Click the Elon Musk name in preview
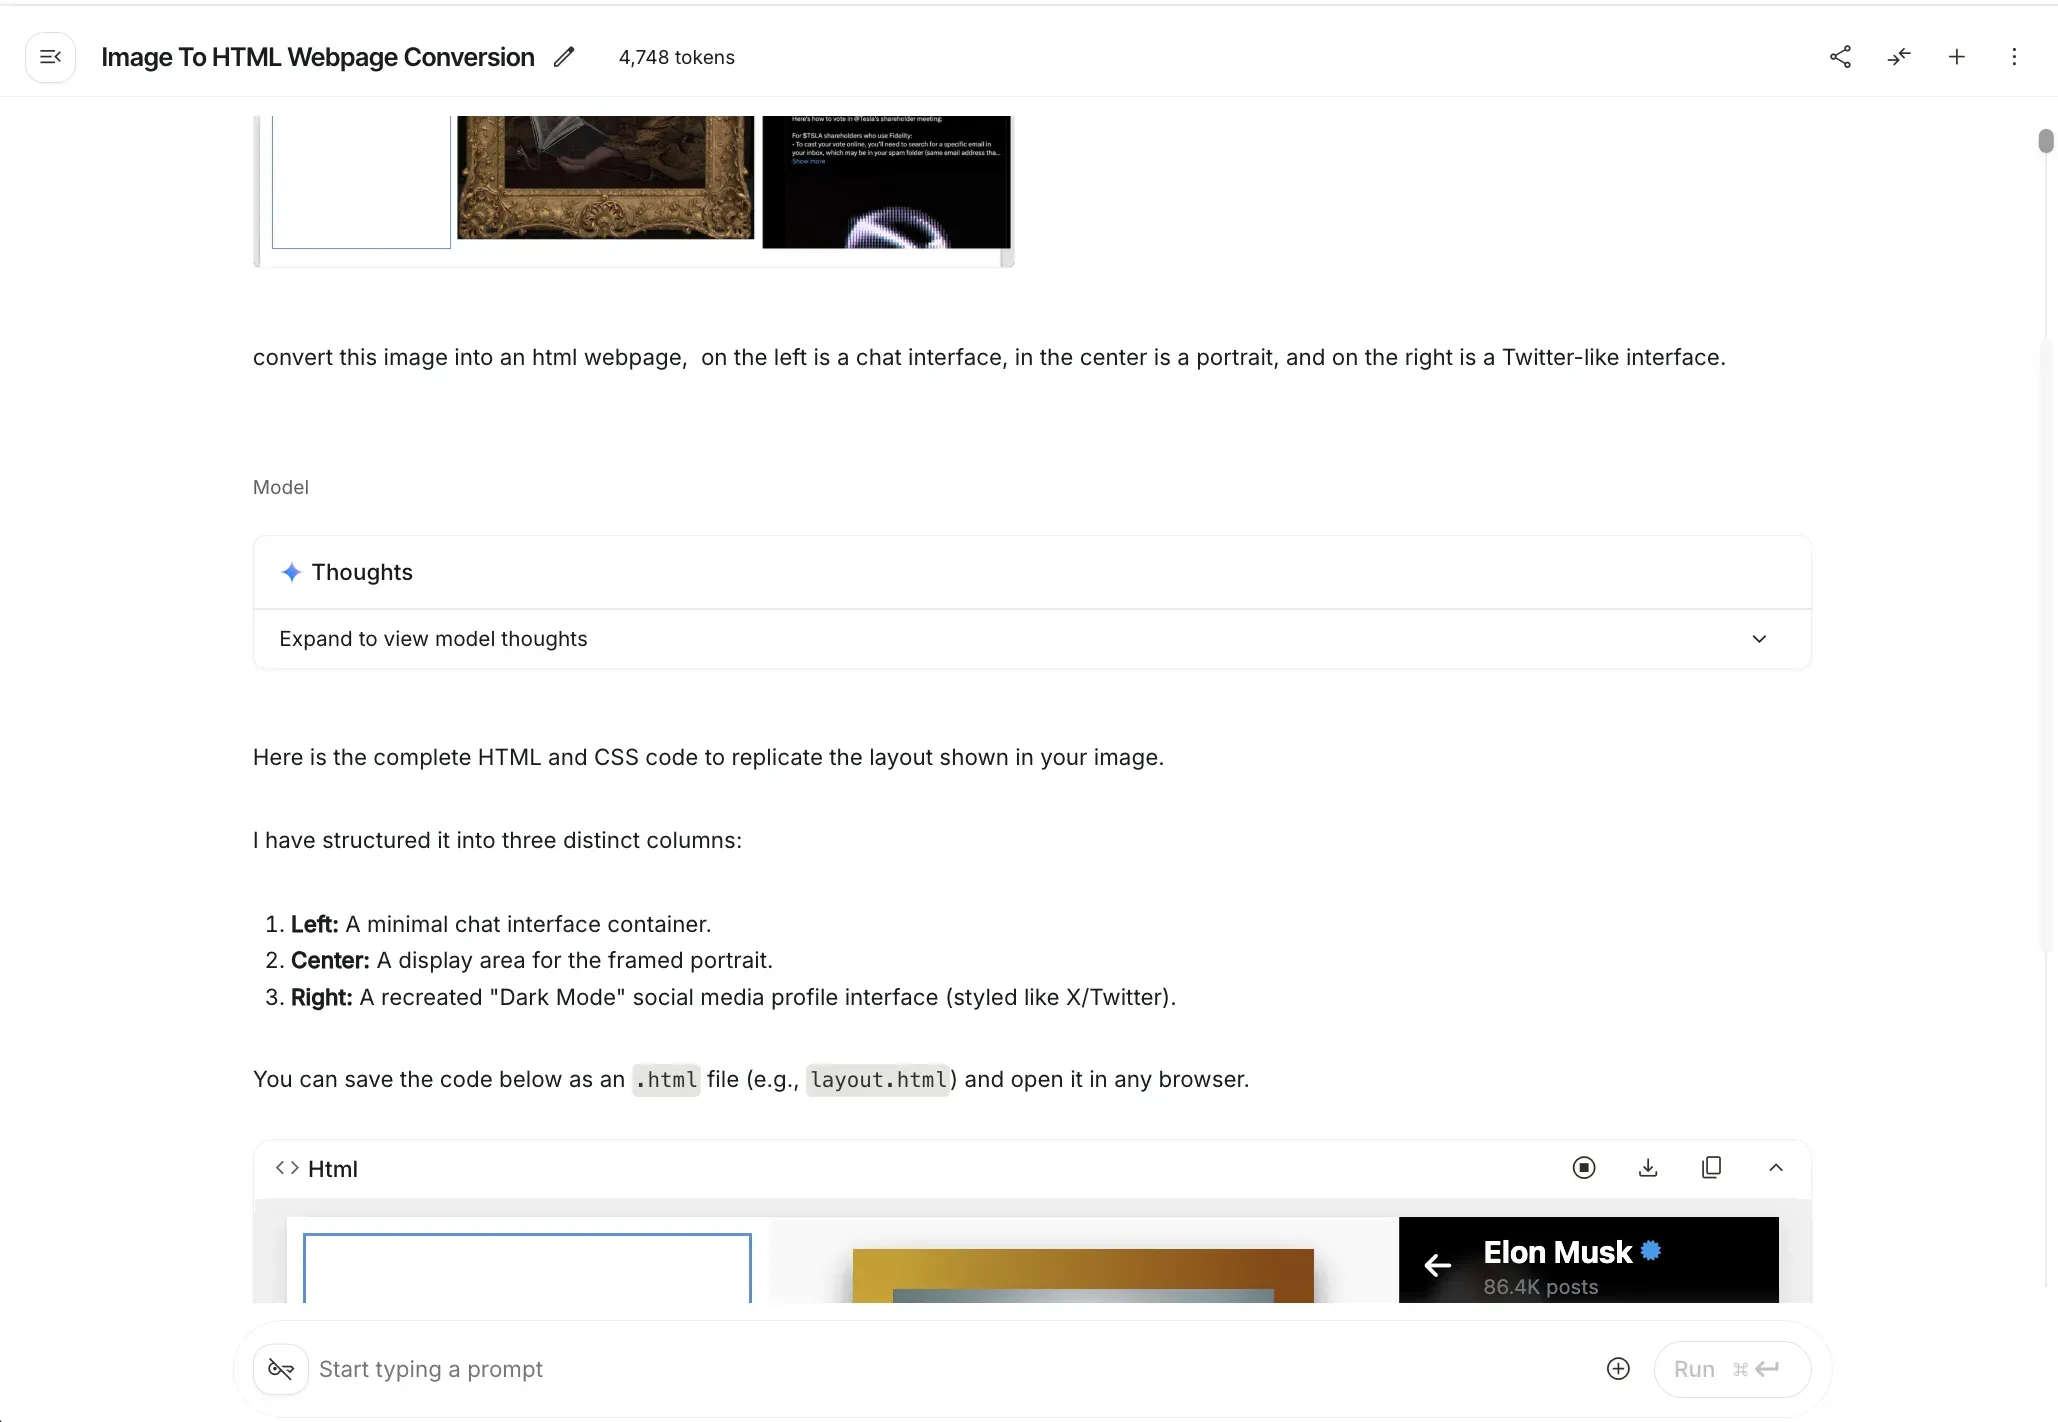This screenshot has height=1422, width=2058. (x=1557, y=1252)
